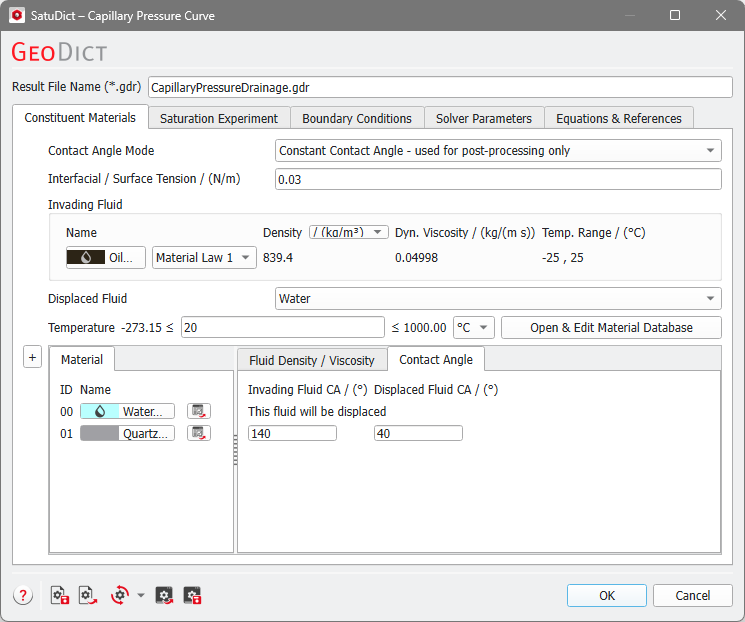The image size is (745, 622).
Task: Maximize the SatuDict window
Action: click(x=675, y=15)
